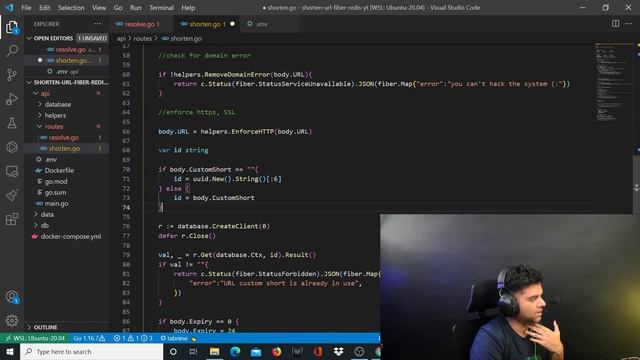
Task: Open docker-compose.yml in explorer
Action: 67,236
